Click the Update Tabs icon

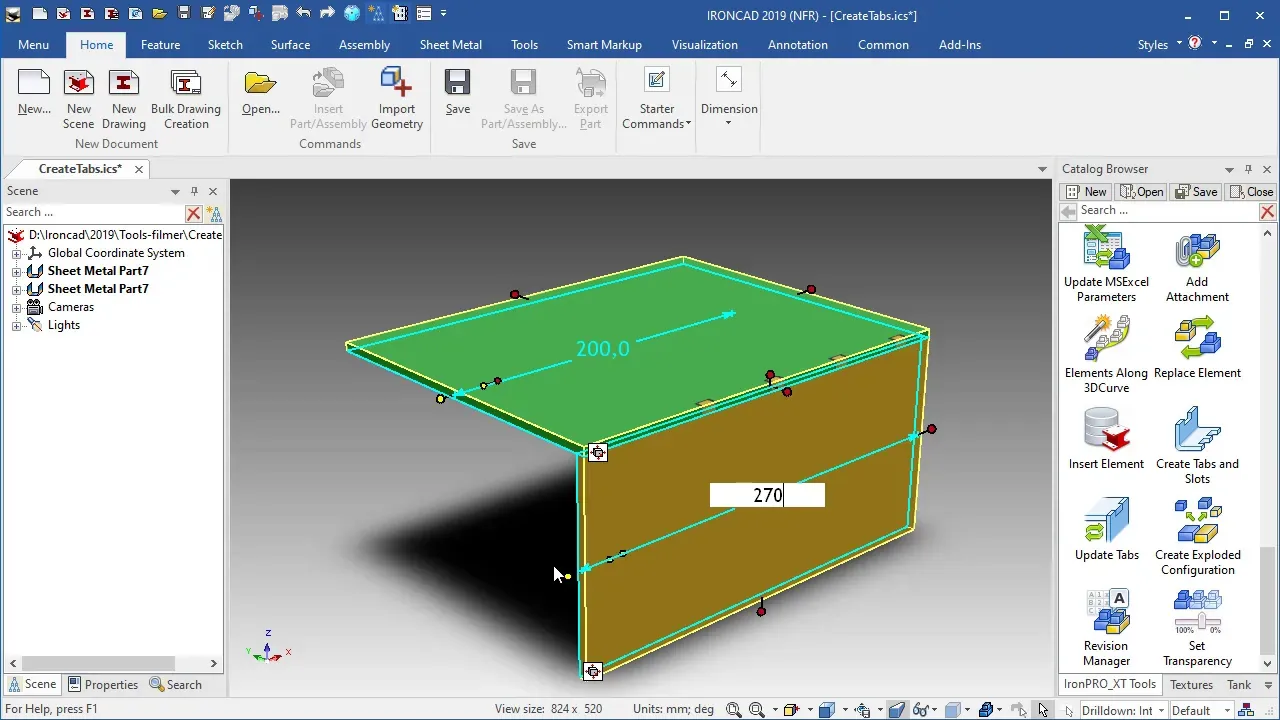point(1106,521)
